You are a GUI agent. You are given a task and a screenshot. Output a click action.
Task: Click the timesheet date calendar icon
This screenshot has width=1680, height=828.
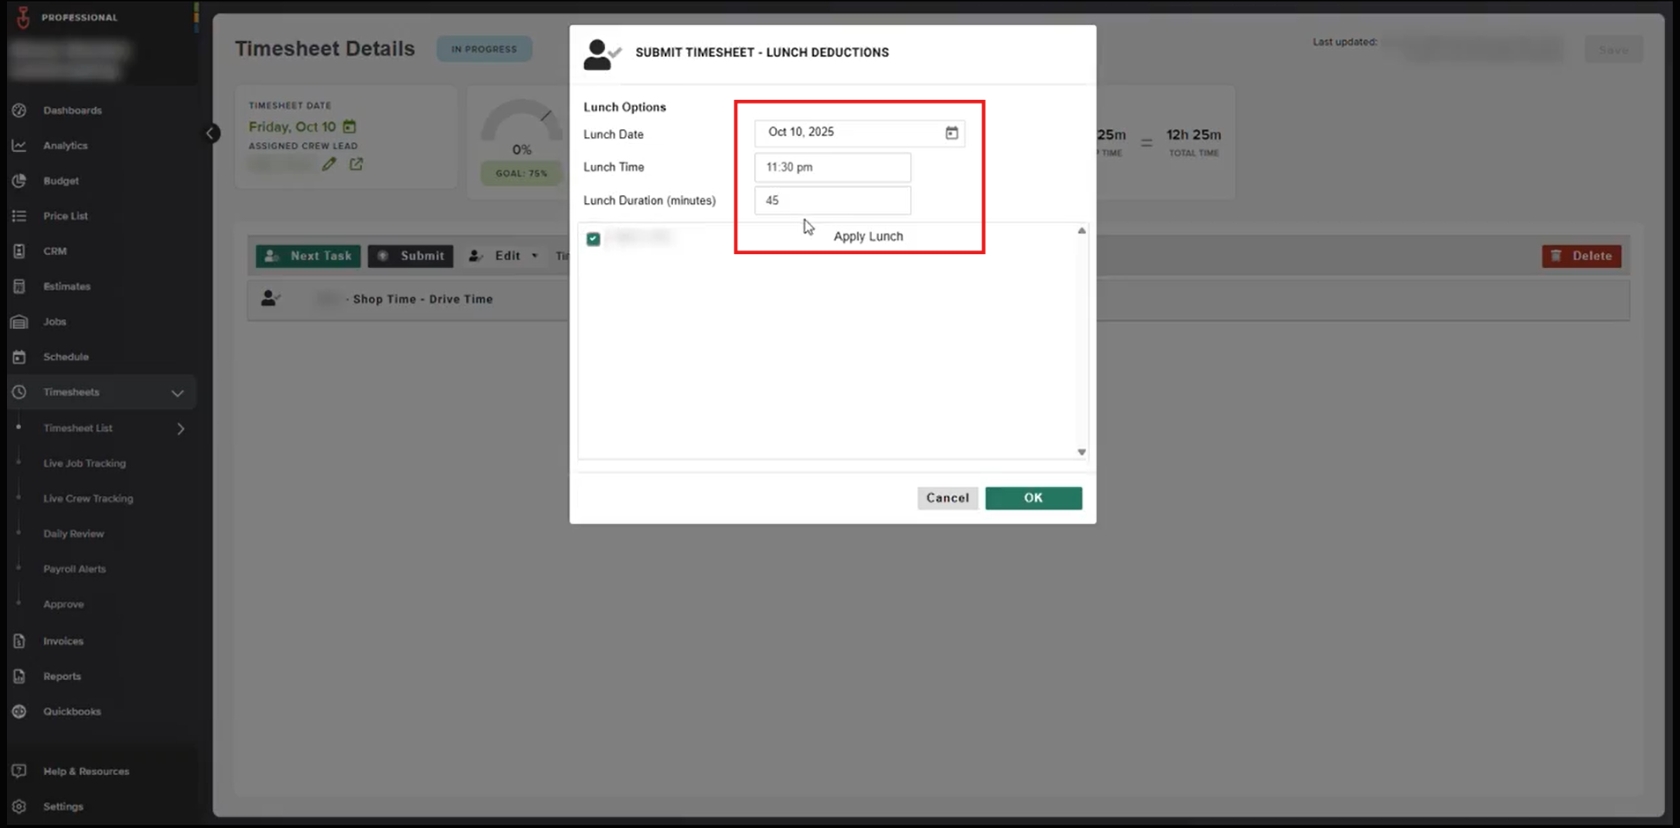[349, 127]
